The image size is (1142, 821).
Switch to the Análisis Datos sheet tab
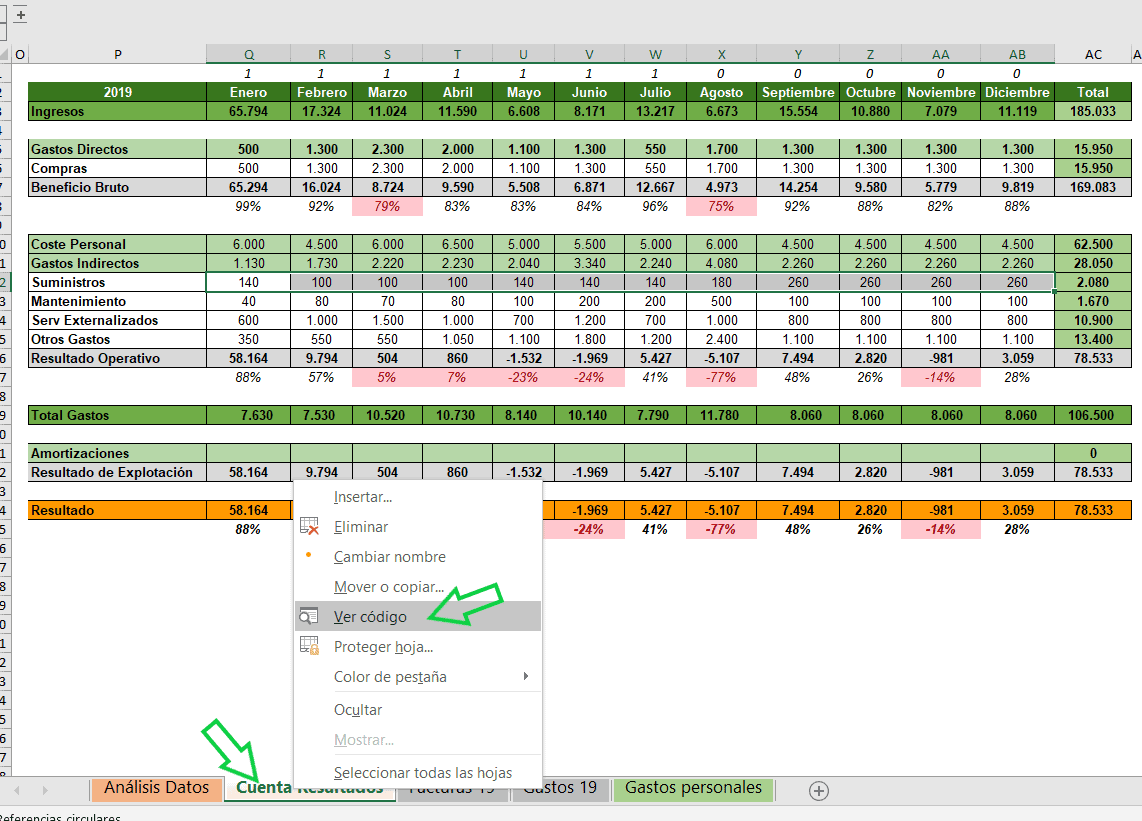point(157,788)
